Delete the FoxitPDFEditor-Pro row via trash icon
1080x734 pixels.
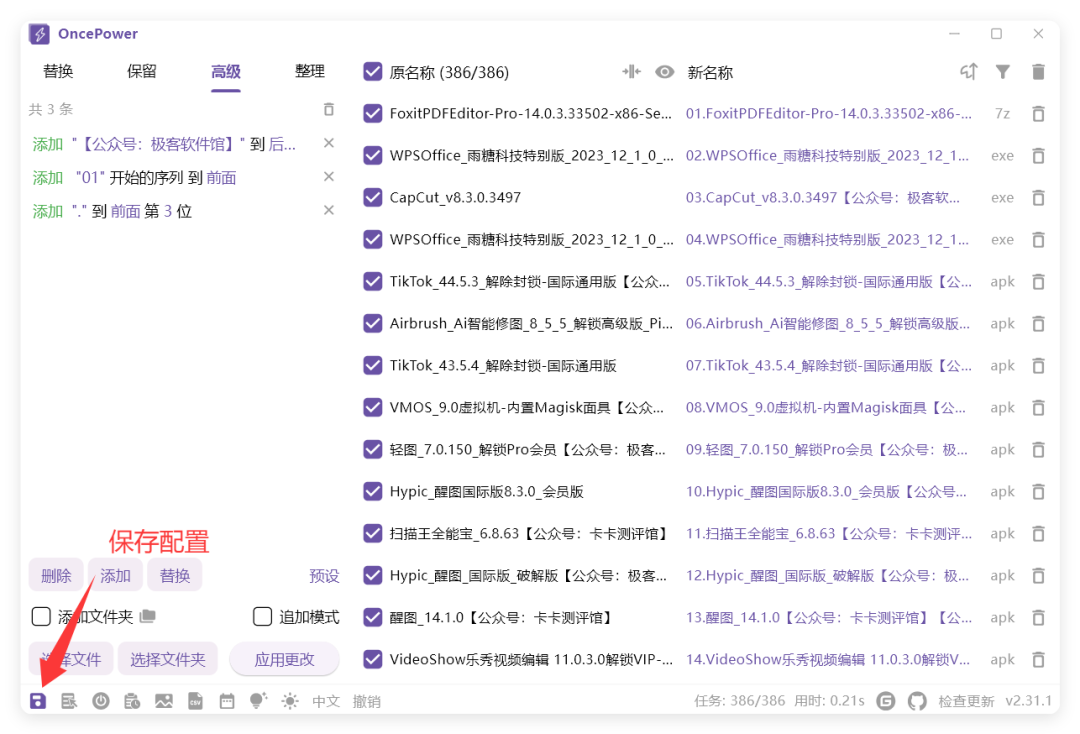(1039, 114)
